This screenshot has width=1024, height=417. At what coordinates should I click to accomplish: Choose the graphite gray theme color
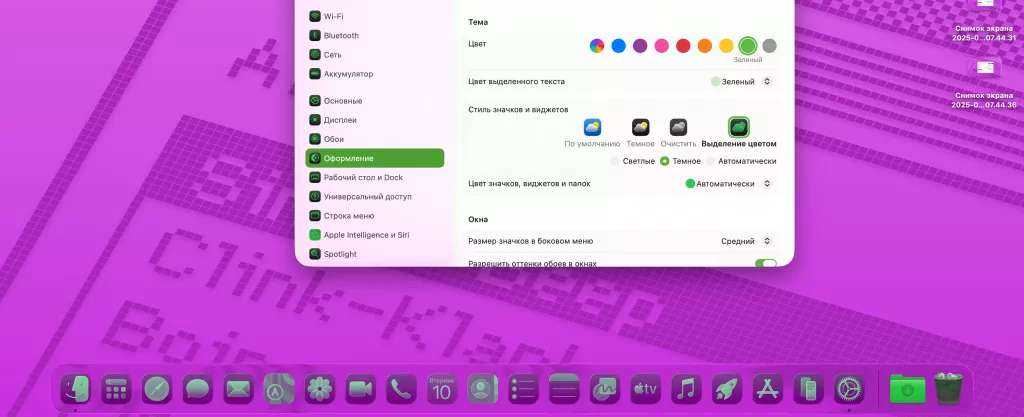click(769, 46)
